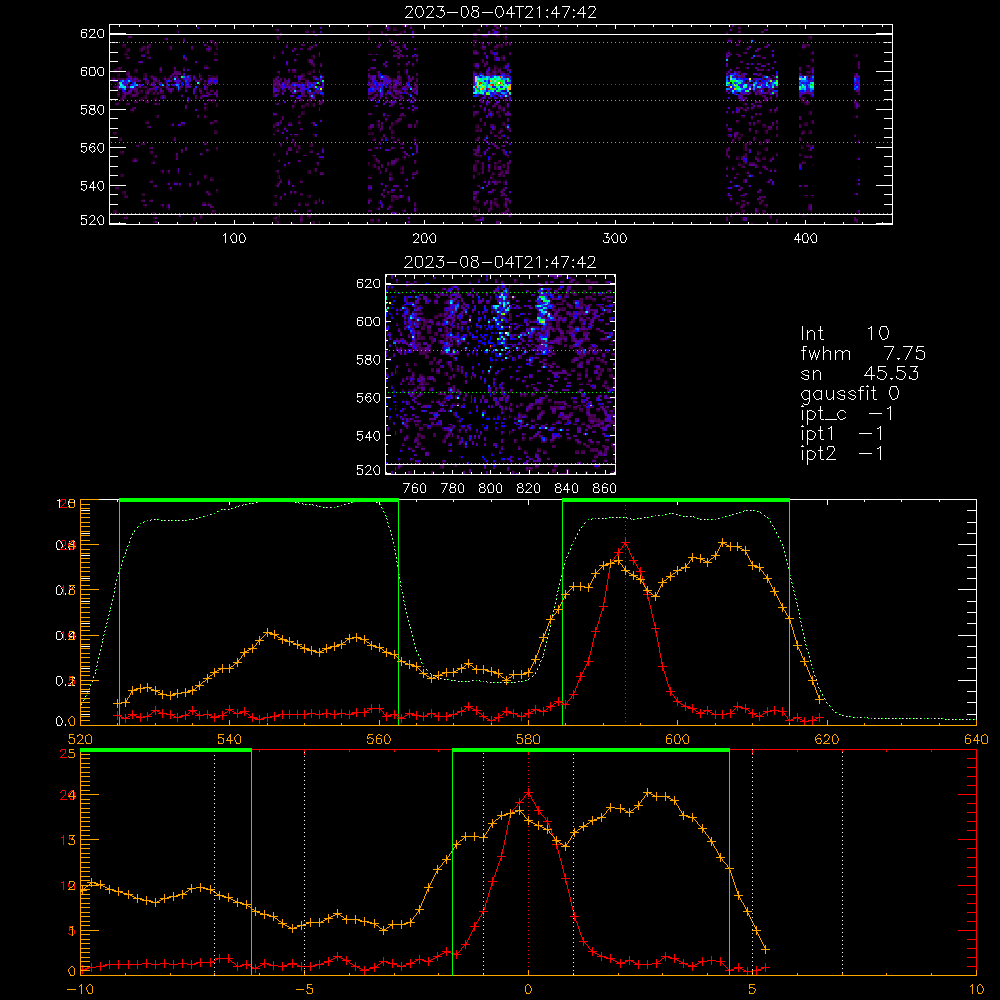Click thick green bar at top-left of bottom plot
The image size is (1000, 1000).
[166, 750]
